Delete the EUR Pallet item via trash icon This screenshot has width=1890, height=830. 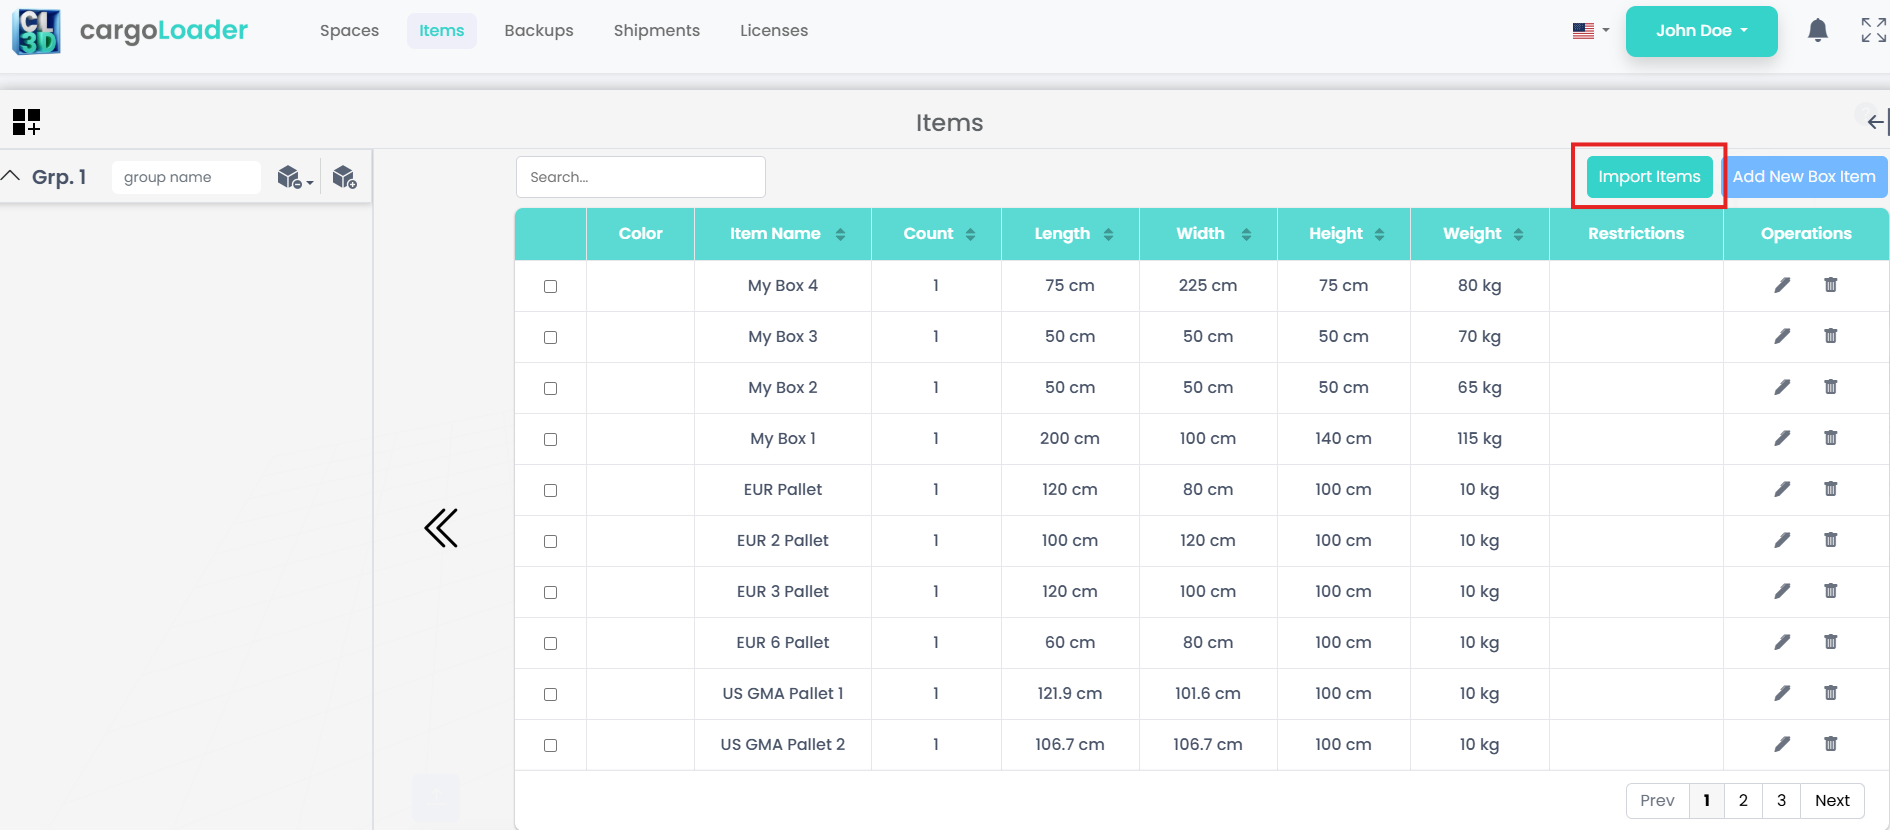[1830, 489]
